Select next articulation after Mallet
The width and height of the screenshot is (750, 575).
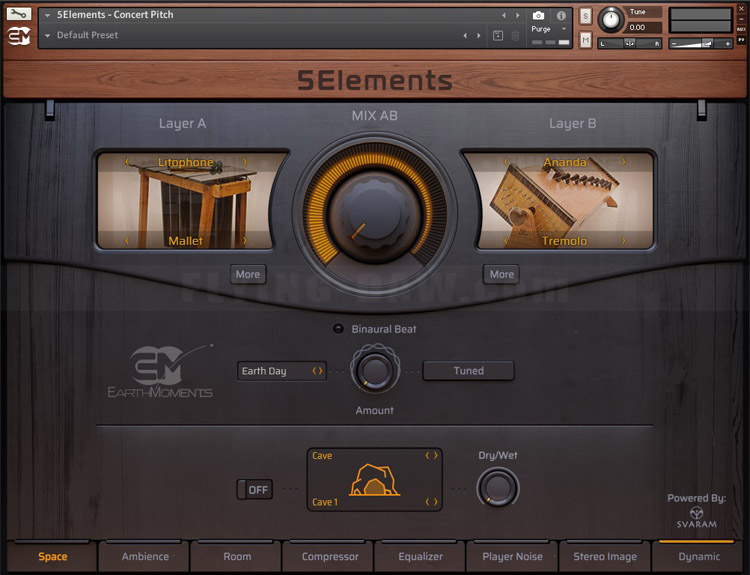[245, 241]
